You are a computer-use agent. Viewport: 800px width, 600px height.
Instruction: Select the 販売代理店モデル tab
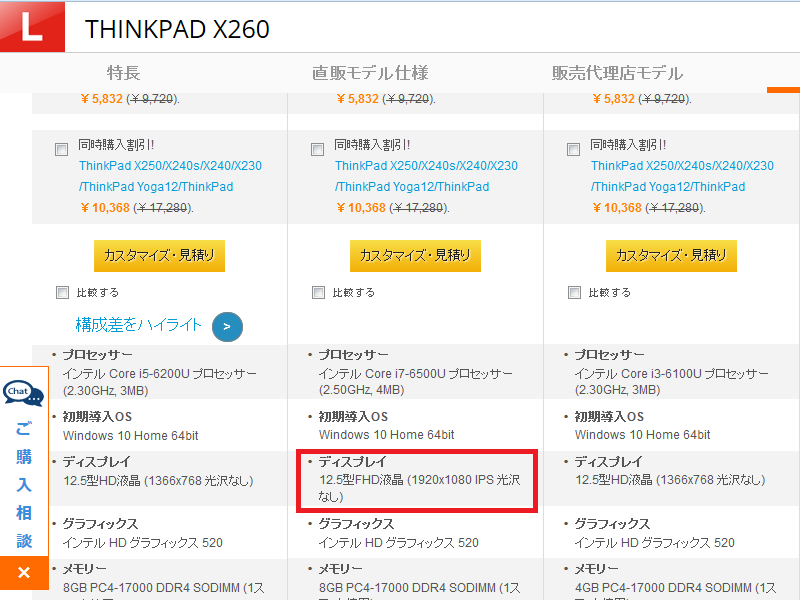[x=617, y=73]
